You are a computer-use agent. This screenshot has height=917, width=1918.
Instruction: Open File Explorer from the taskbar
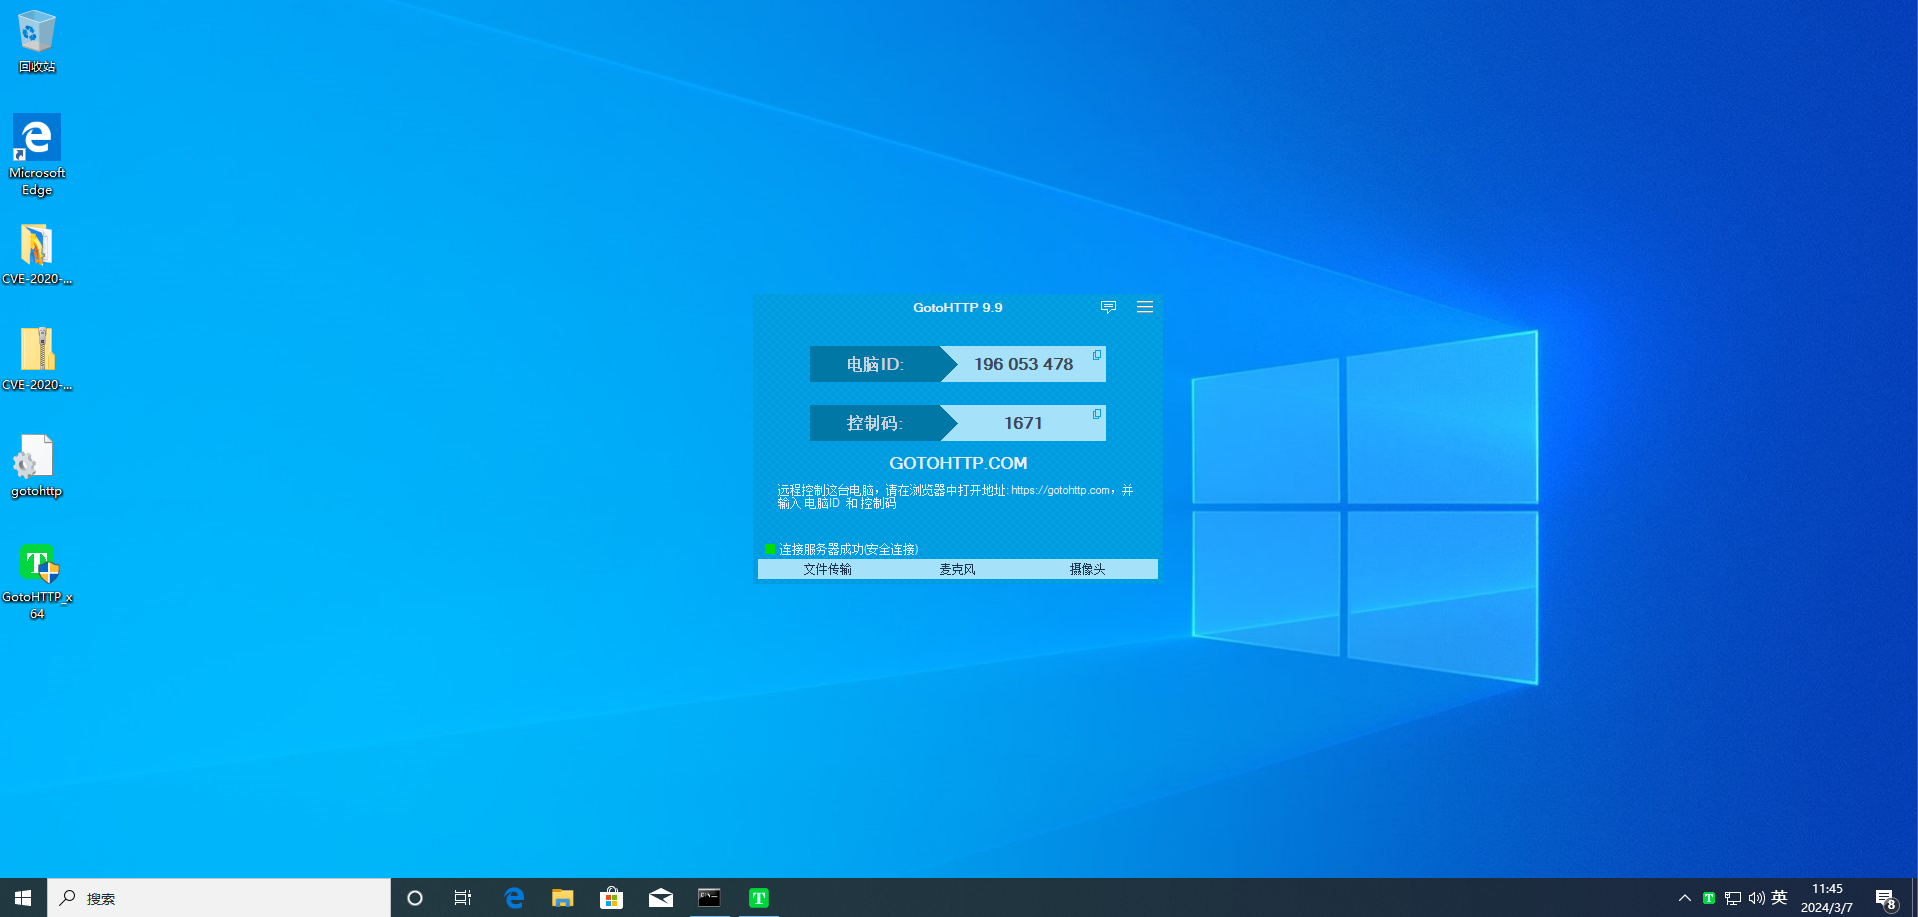click(x=563, y=898)
